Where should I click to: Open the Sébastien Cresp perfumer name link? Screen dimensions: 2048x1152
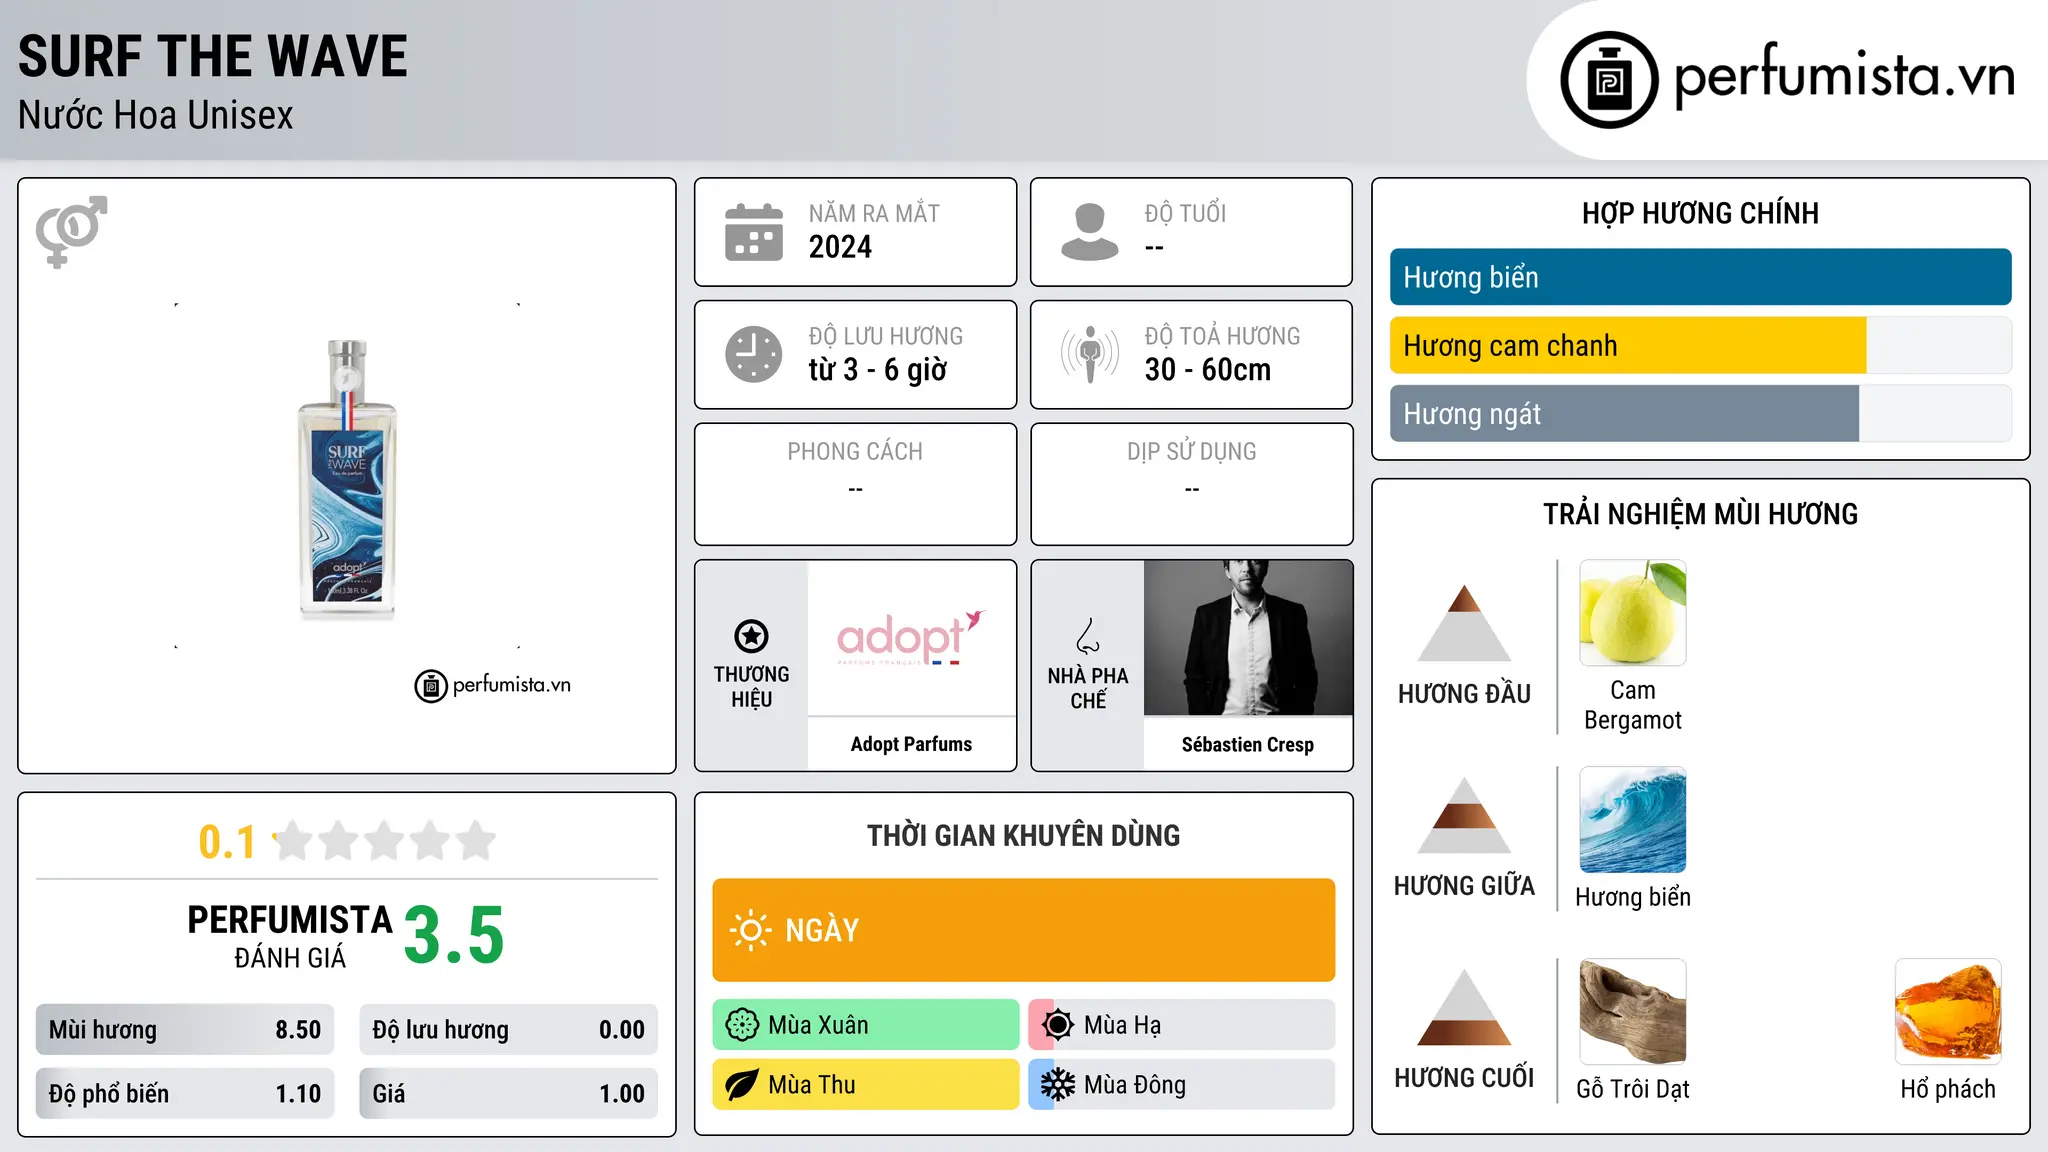1248,744
